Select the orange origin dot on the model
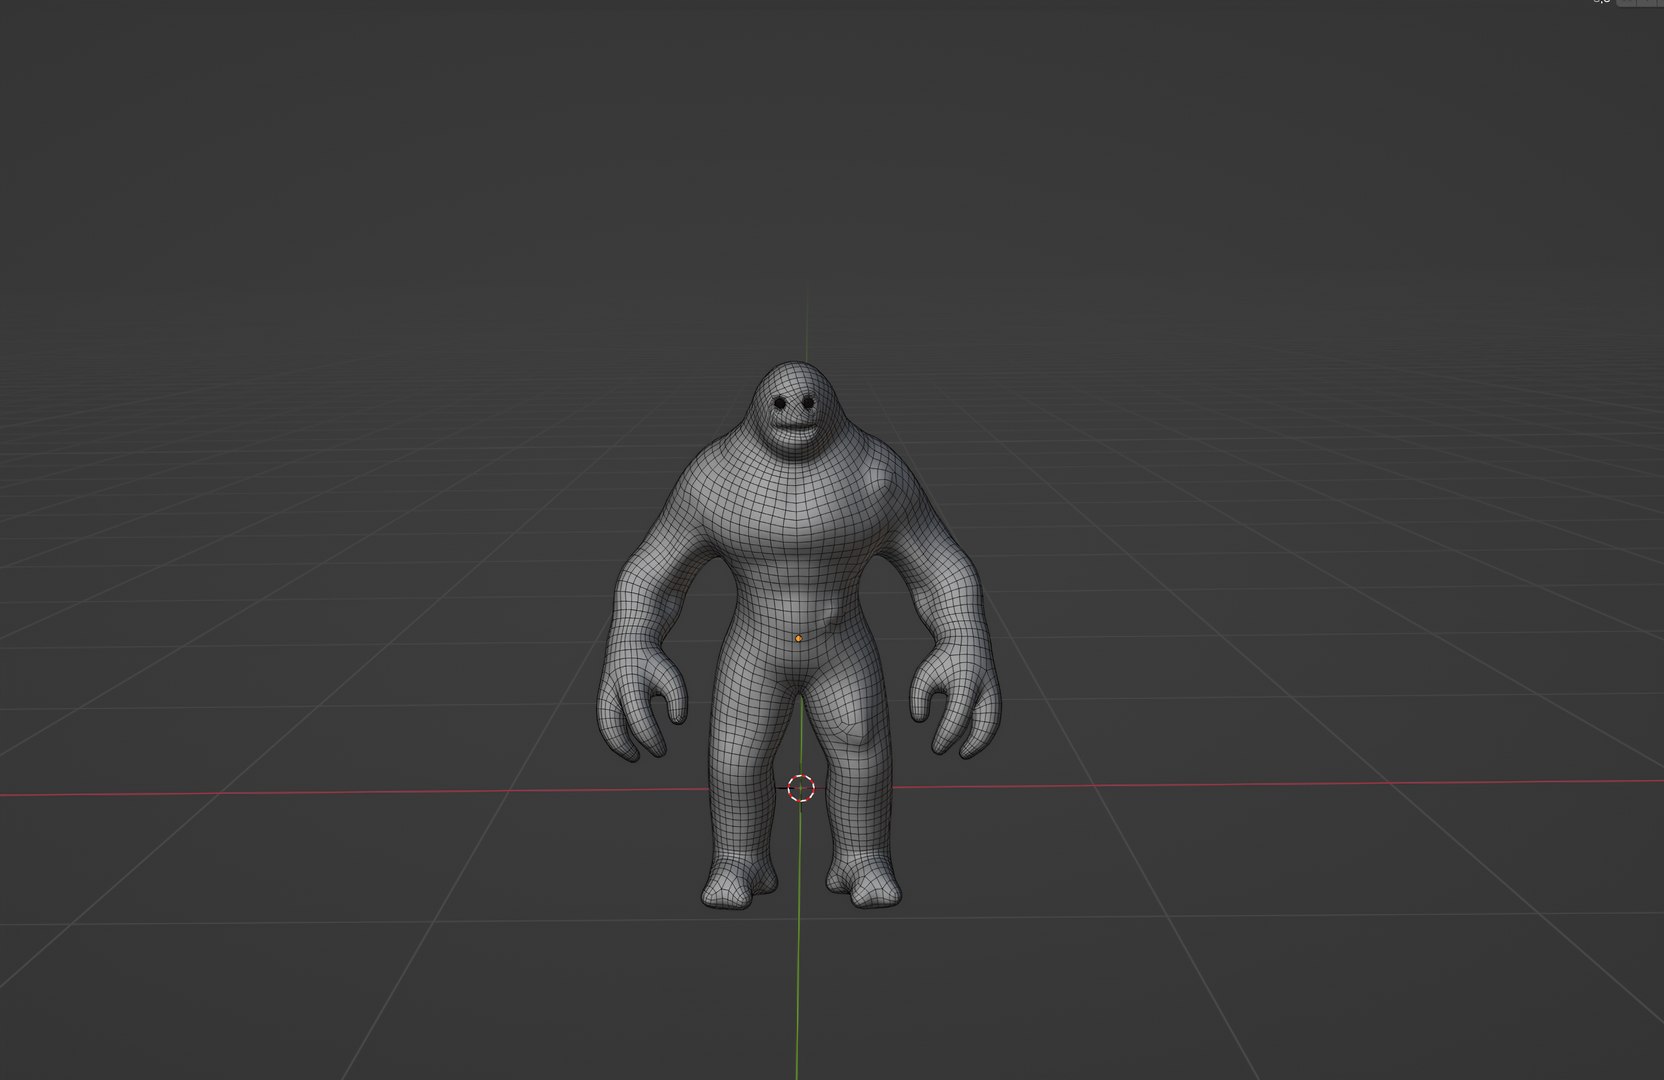 pyautogui.click(x=798, y=637)
